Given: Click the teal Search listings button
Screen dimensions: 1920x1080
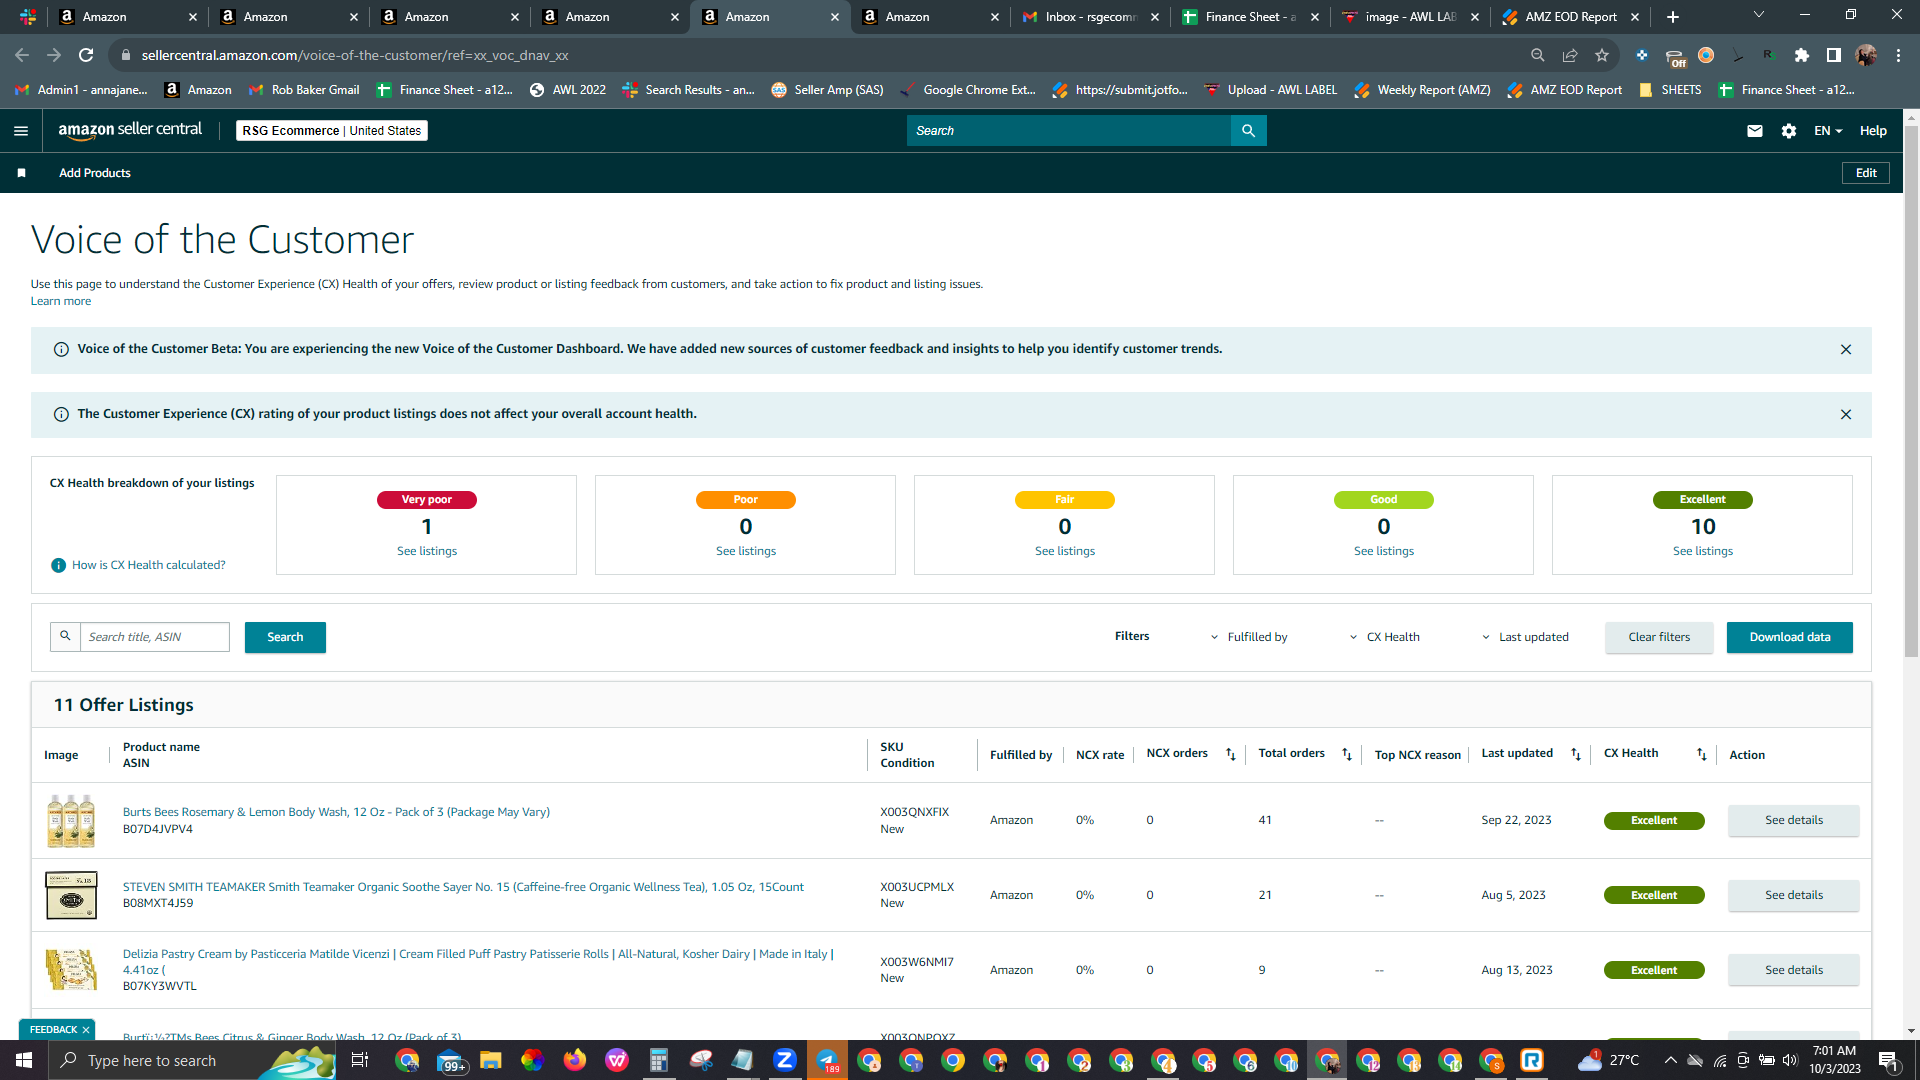Looking at the screenshot, I should [x=285, y=637].
